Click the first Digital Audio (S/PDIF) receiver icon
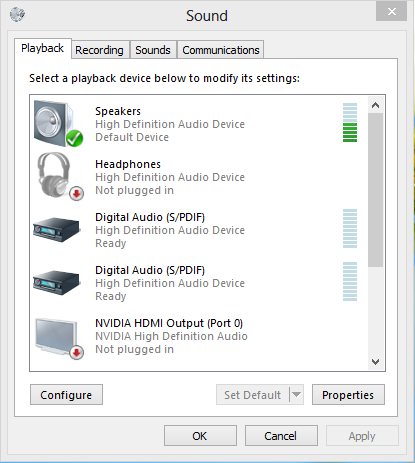415x463 pixels. click(57, 229)
